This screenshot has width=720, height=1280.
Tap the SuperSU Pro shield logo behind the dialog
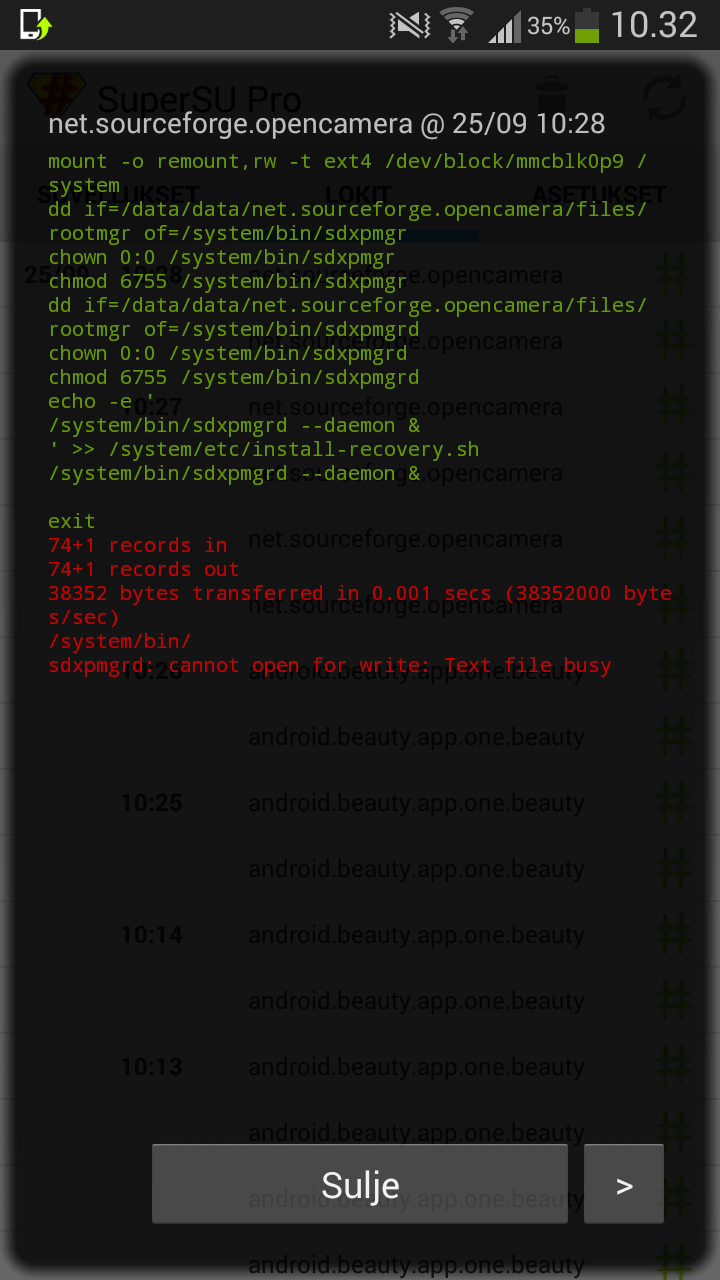(57, 98)
